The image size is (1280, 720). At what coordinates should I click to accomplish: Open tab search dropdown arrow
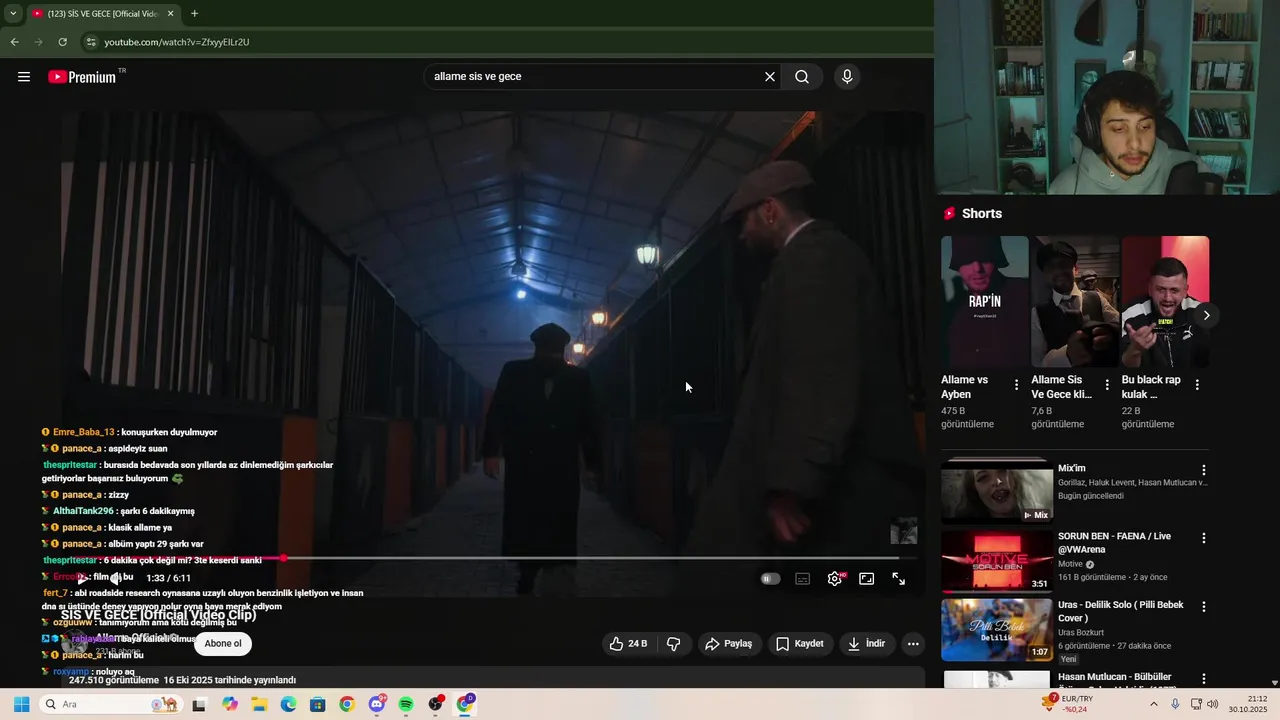point(12,14)
